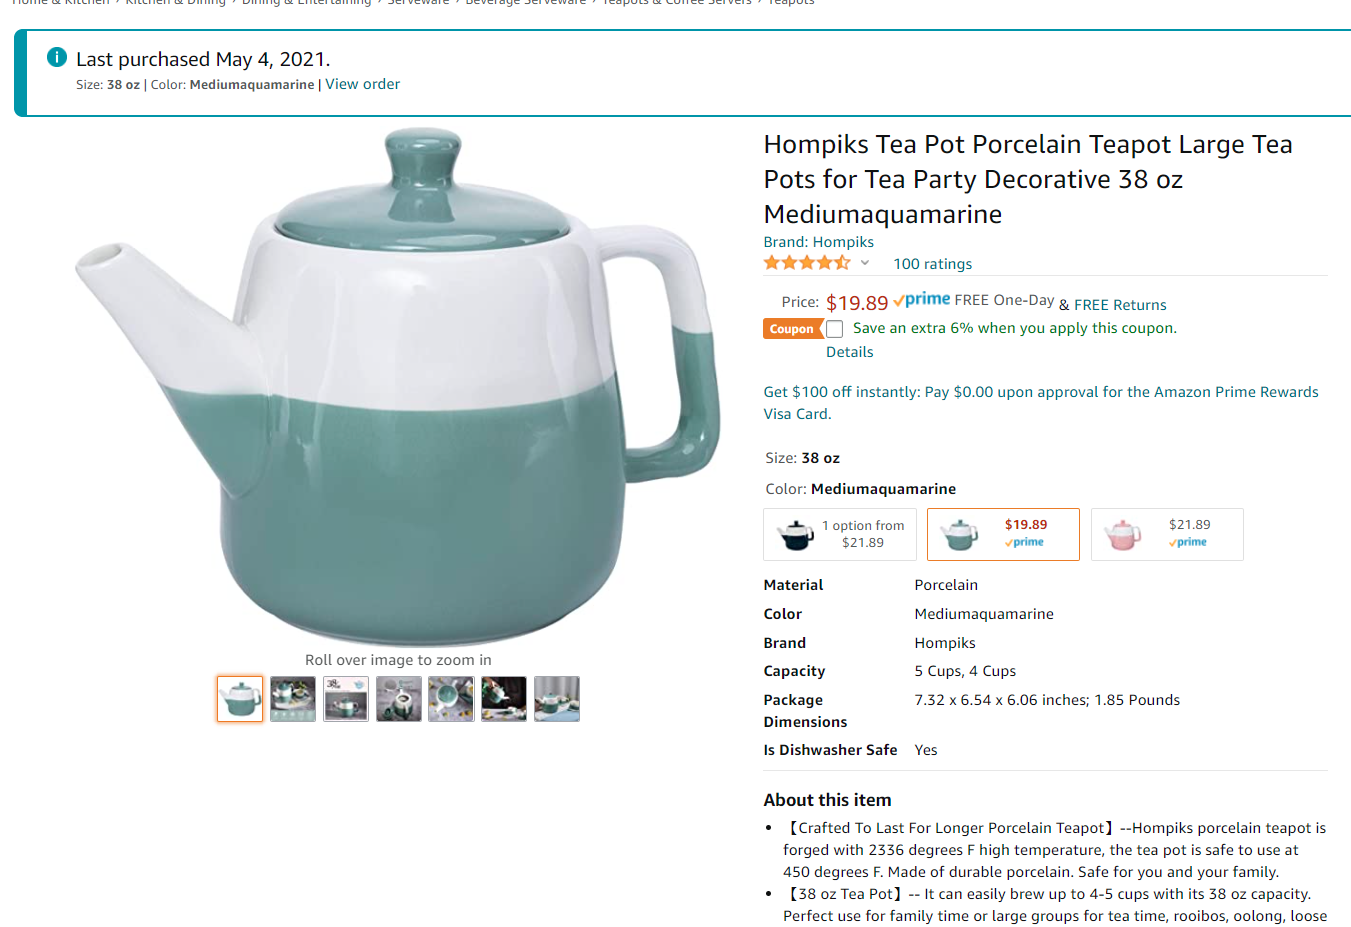Pick the aquamarine teapot swatch at $19.89

(1003, 534)
